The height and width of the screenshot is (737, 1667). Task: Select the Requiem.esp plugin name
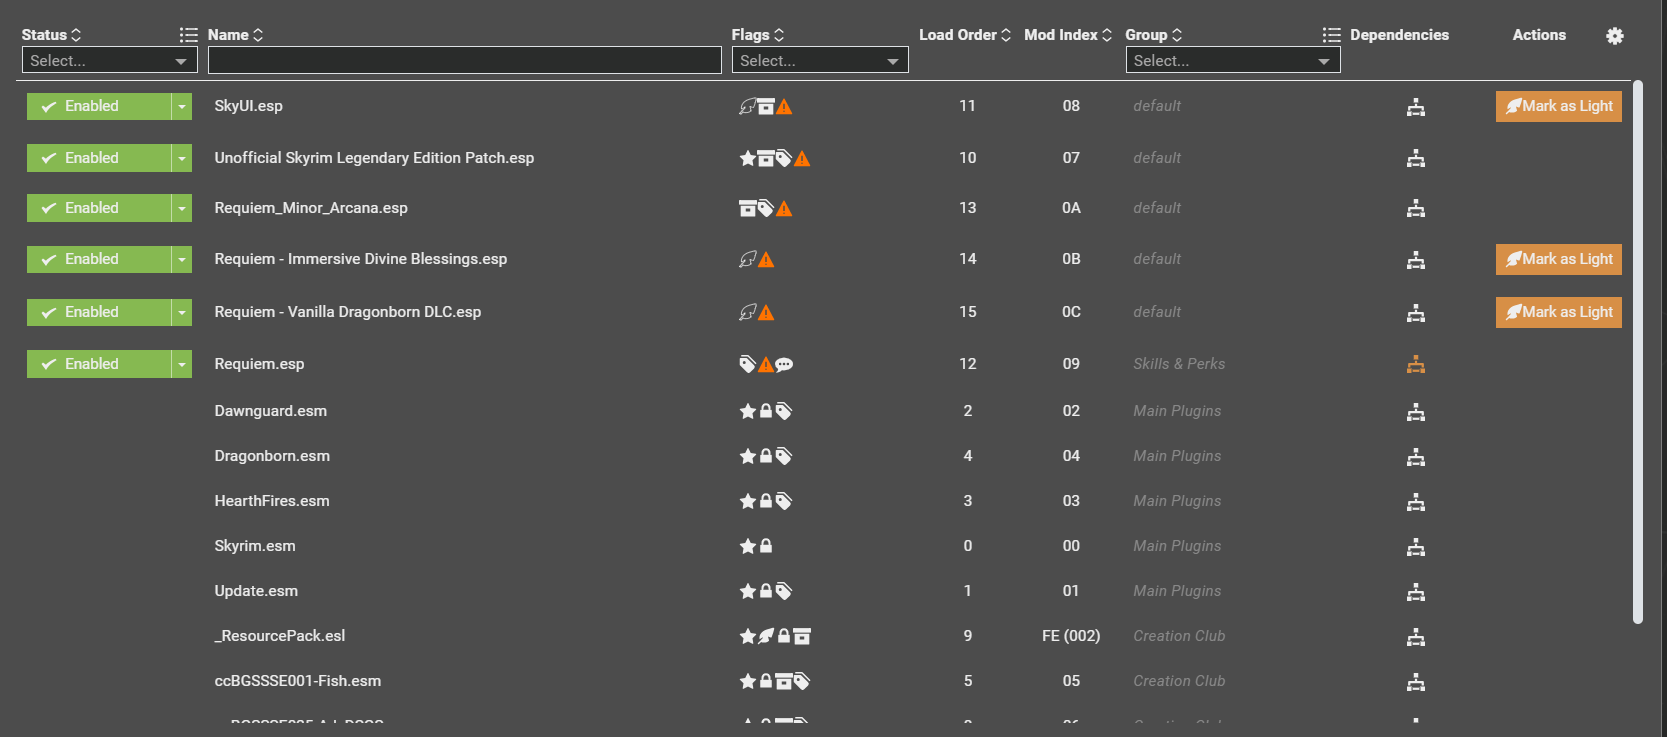[259, 364]
